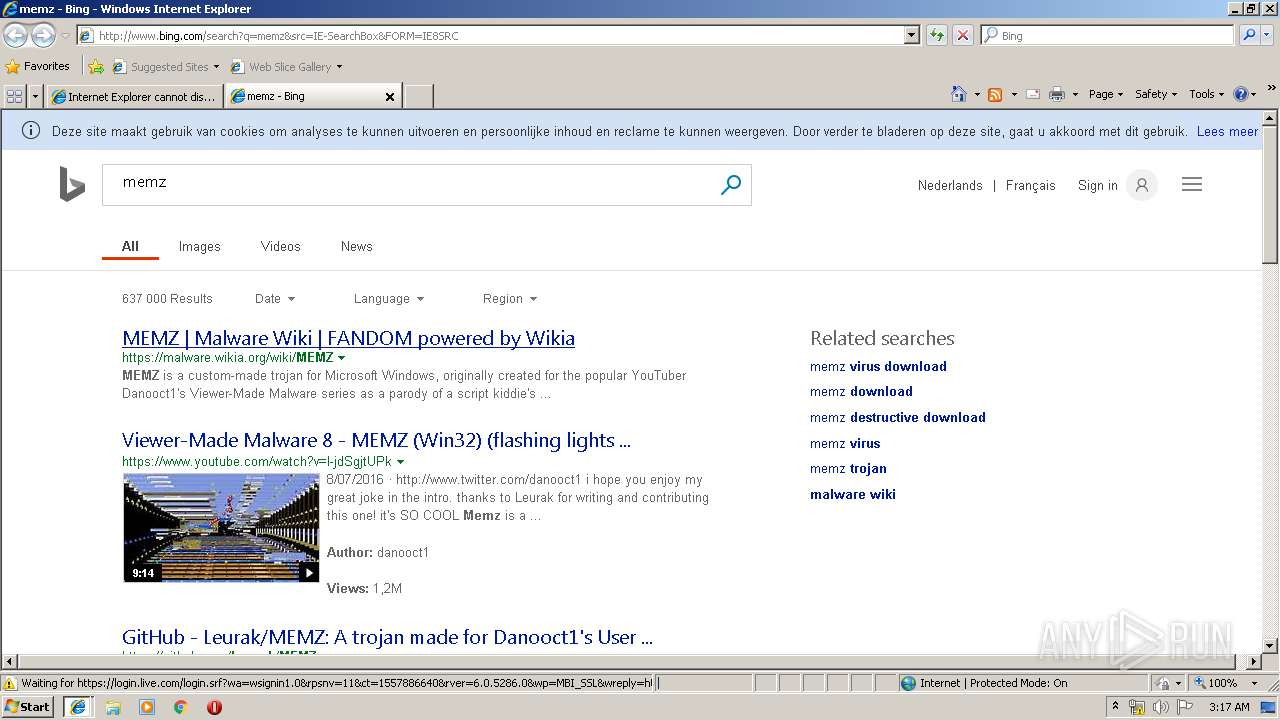
Task: Click the Start button
Action: 27,707
